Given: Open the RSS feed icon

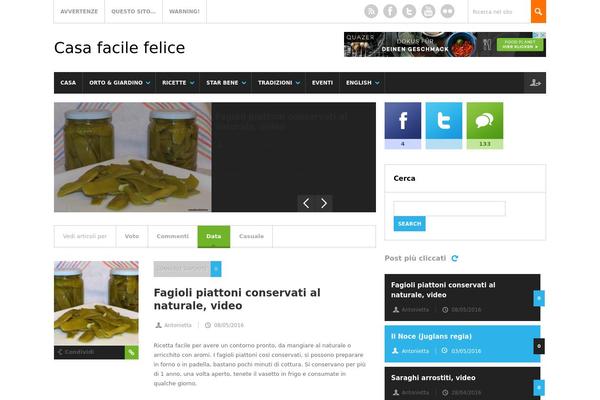Looking at the screenshot, I should [x=371, y=11].
